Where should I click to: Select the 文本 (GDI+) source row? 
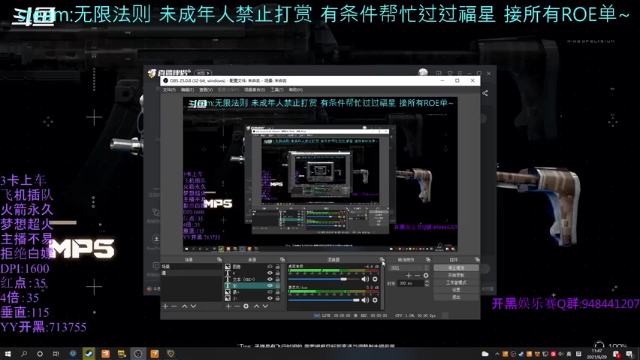252,279
